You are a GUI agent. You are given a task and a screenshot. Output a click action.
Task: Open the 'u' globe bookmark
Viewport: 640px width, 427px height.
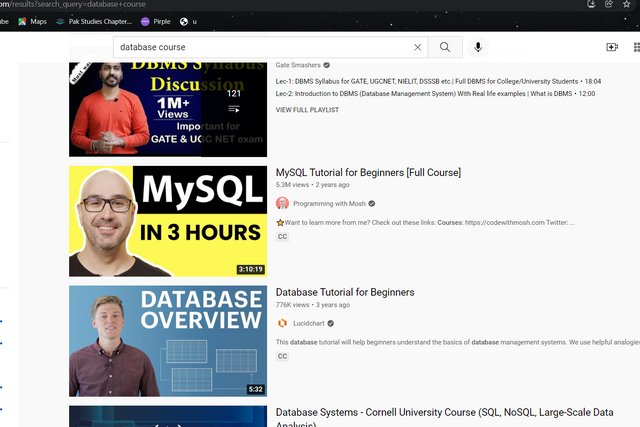pos(188,22)
